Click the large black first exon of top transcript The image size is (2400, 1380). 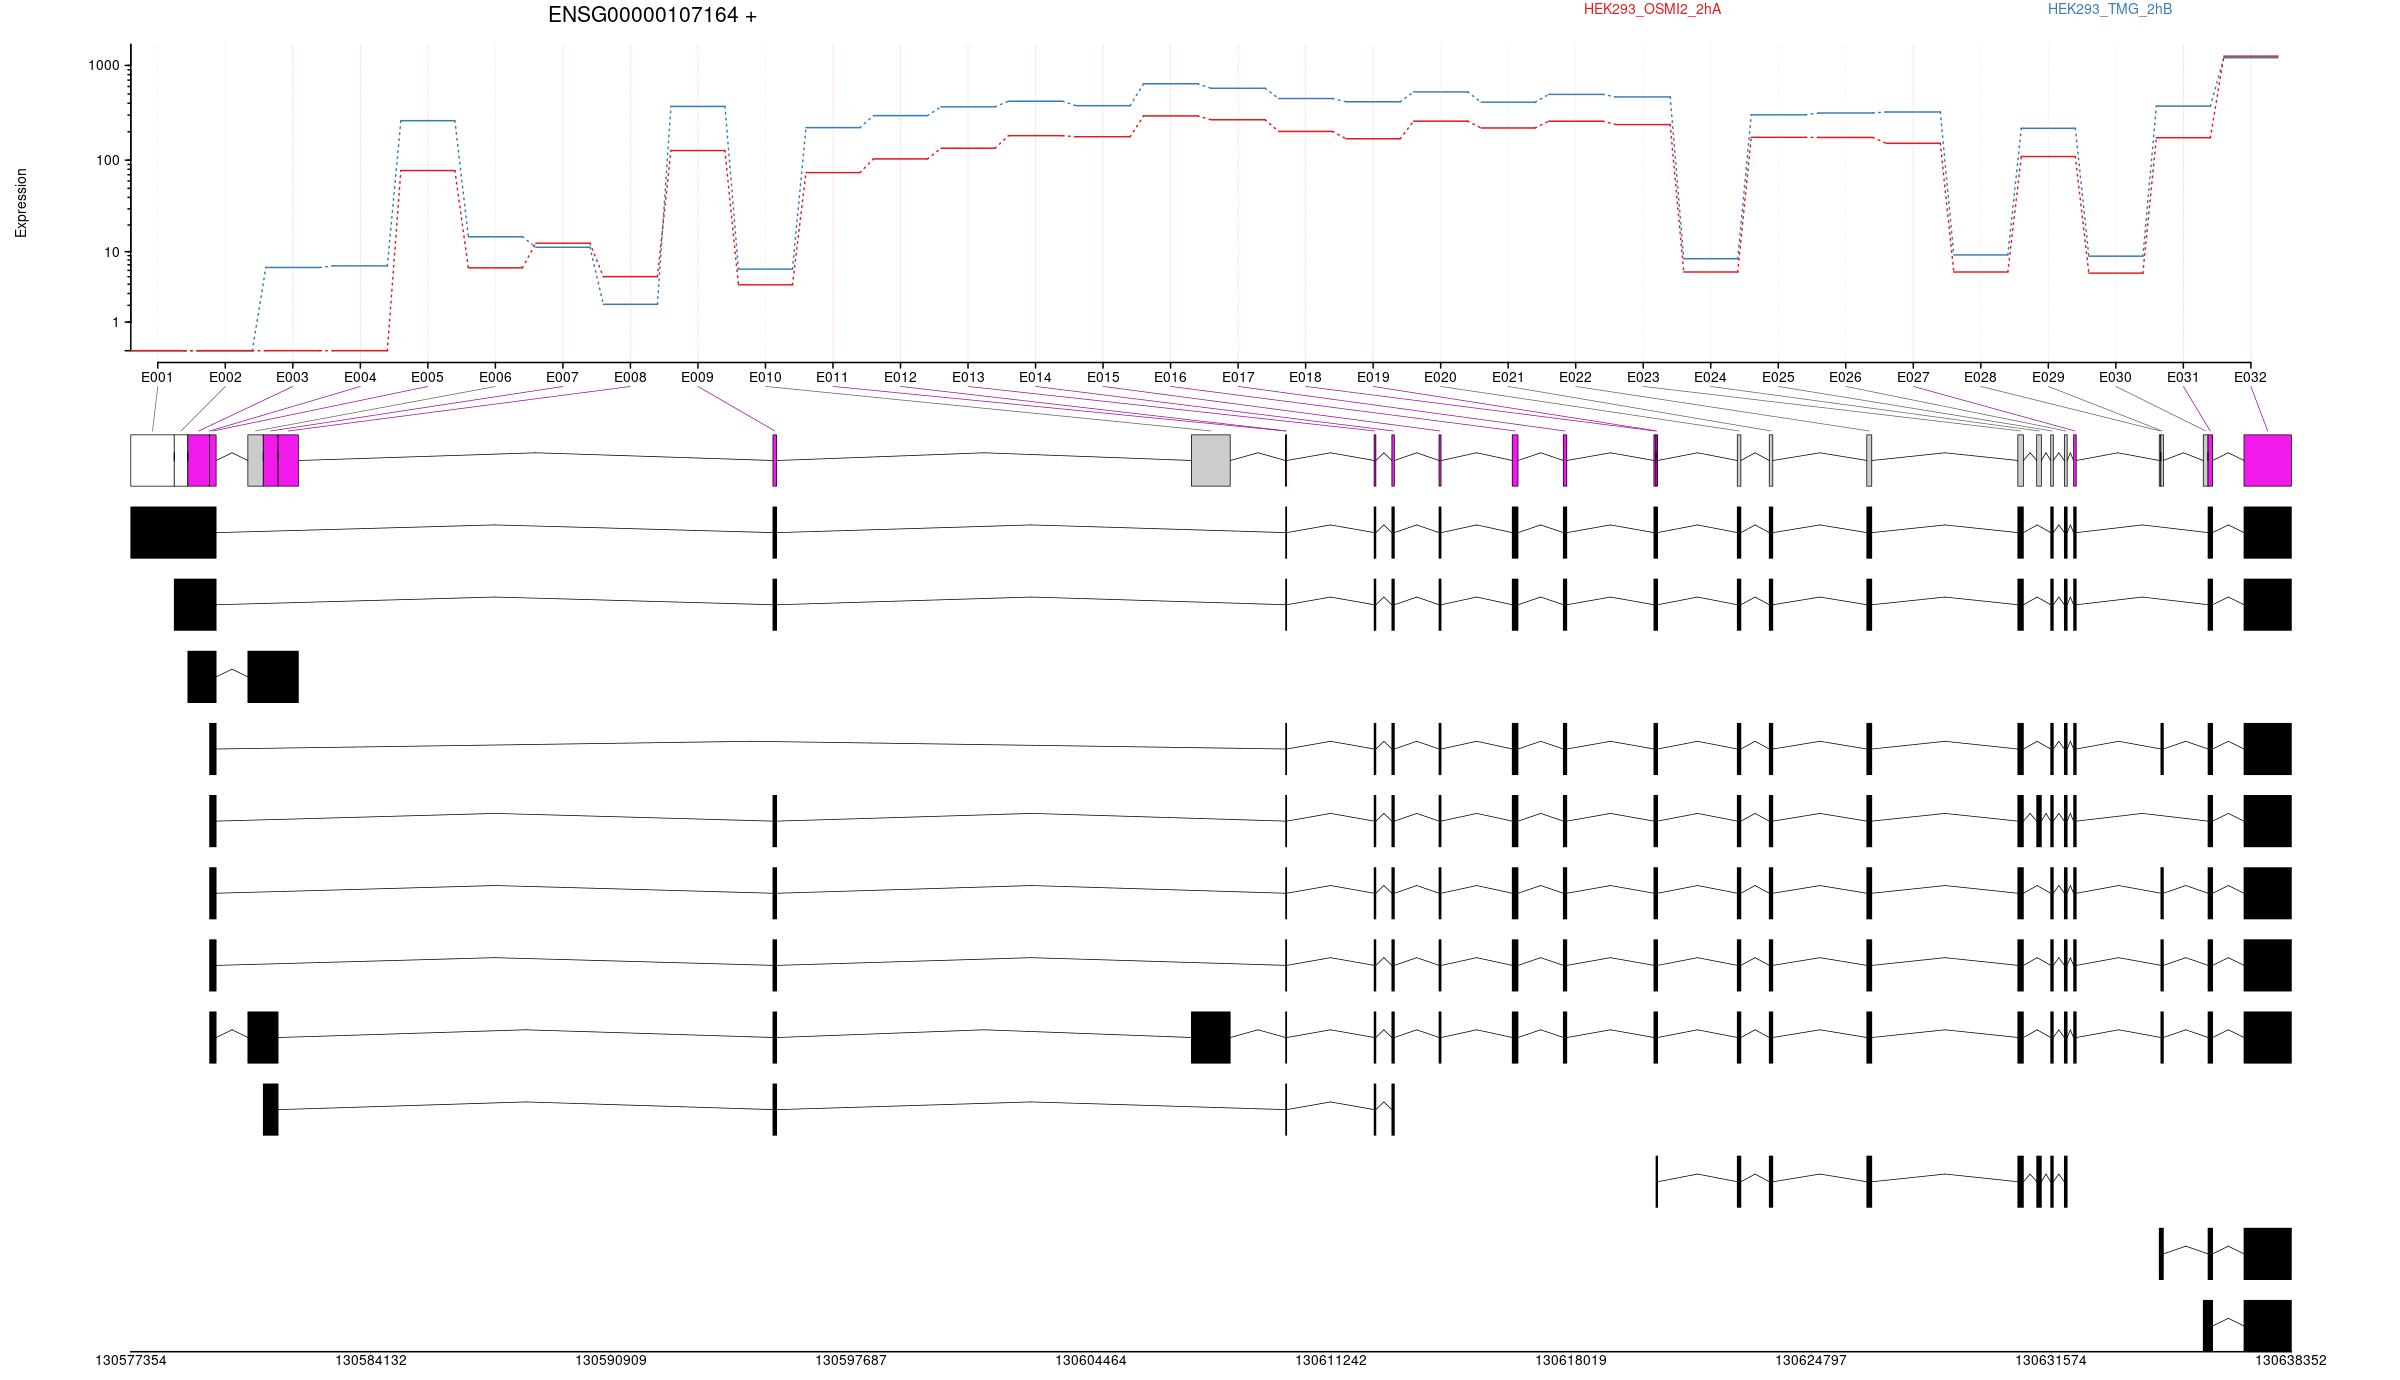tap(173, 532)
